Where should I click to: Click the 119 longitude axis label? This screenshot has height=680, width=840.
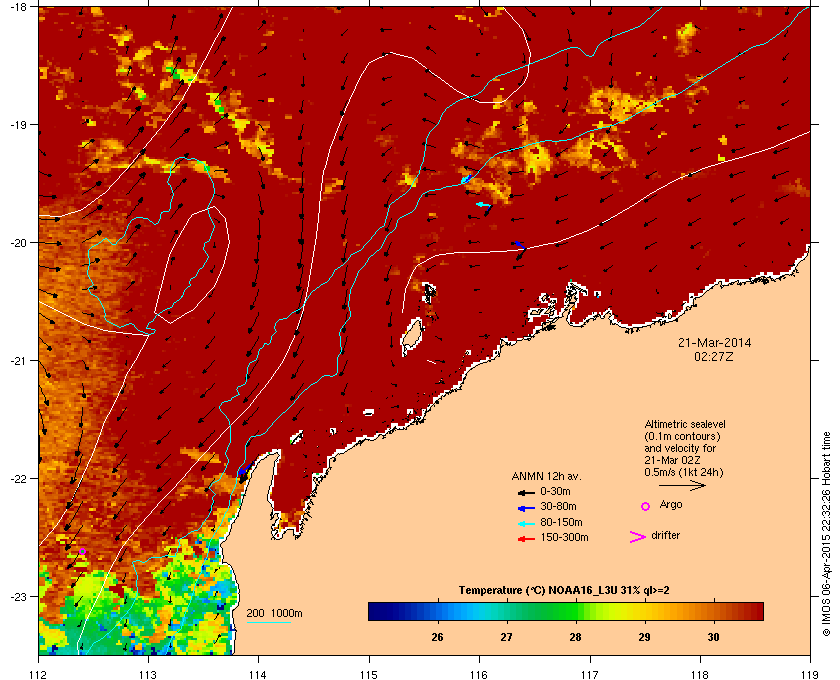coord(809,675)
